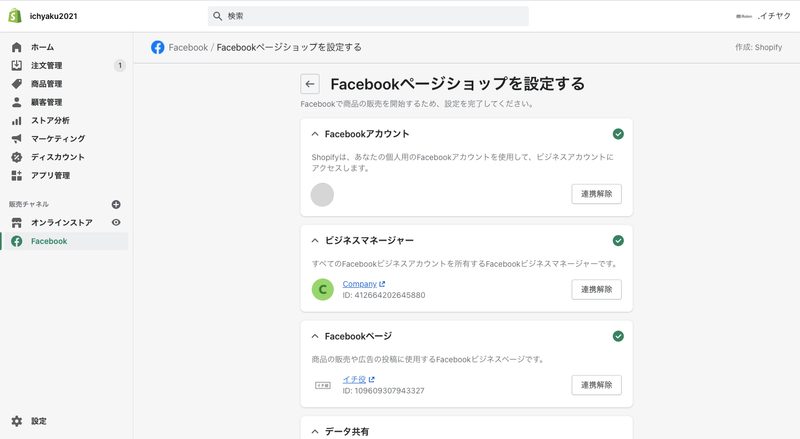
Task: Click the gray Facebook account avatar
Action: pos(322,194)
